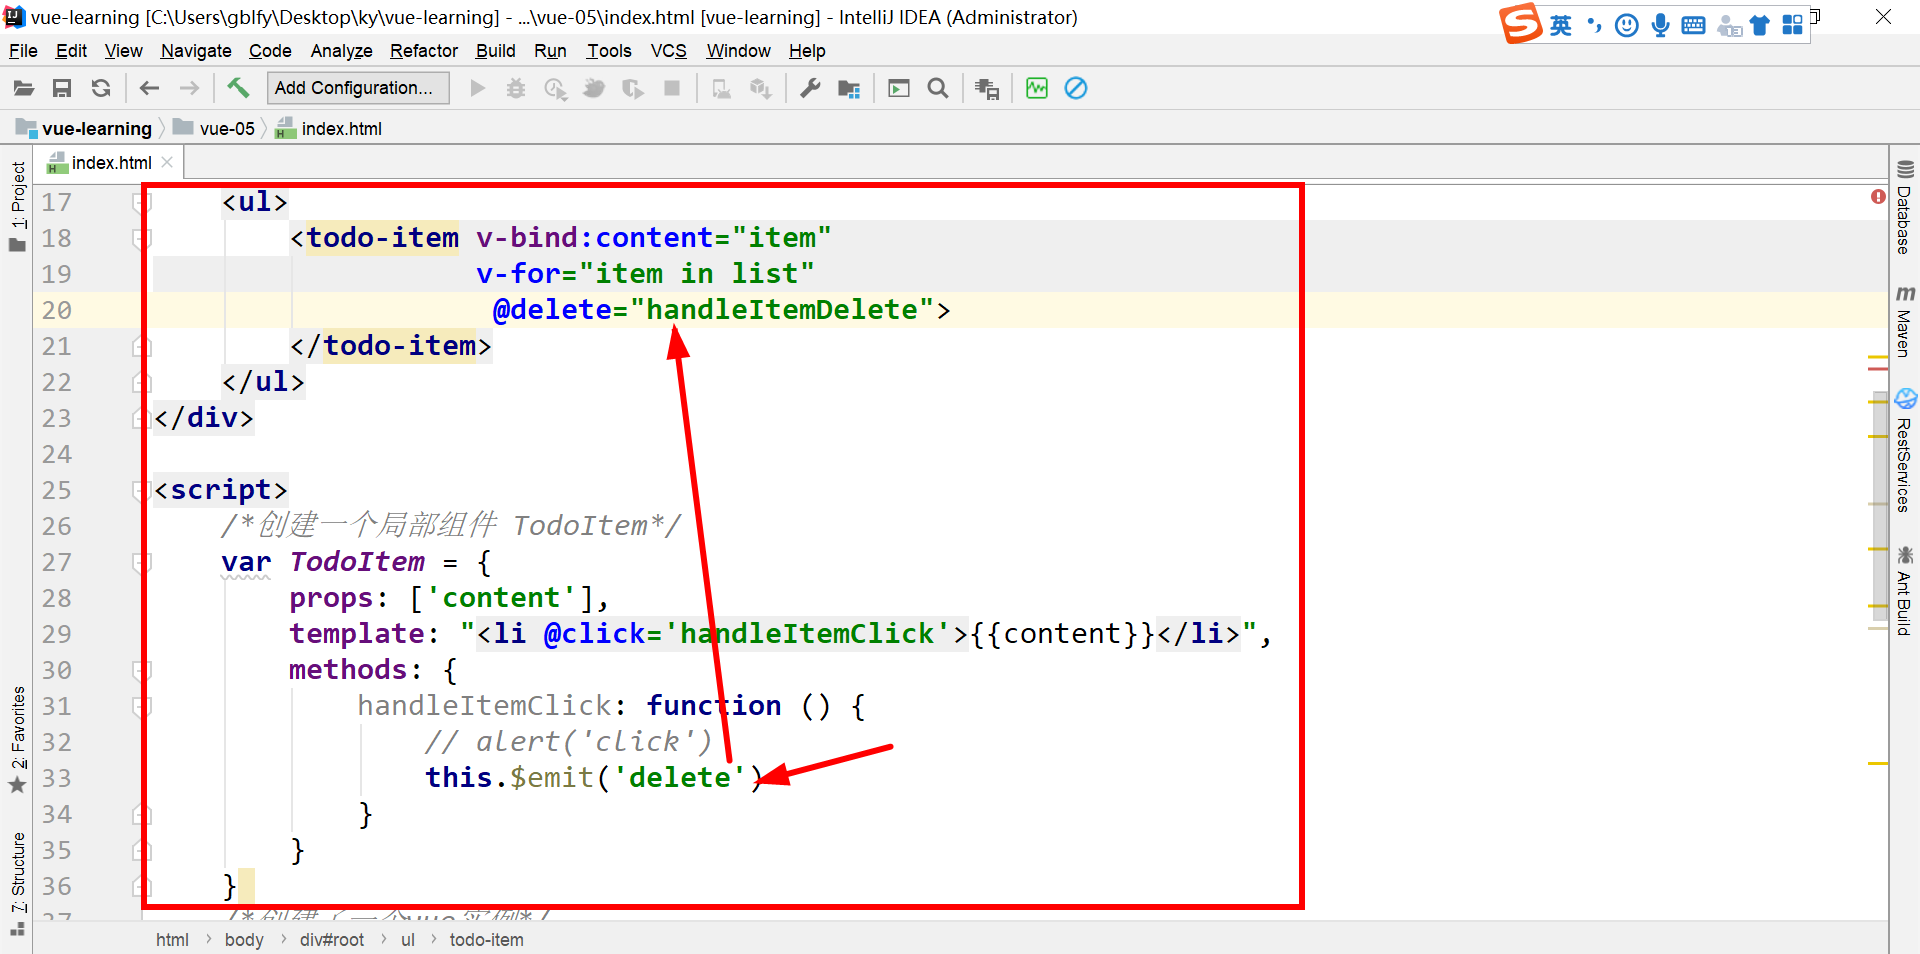Collapse the ul block at line 17
Screen dimensions: 1920x954
[x=142, y=202]
